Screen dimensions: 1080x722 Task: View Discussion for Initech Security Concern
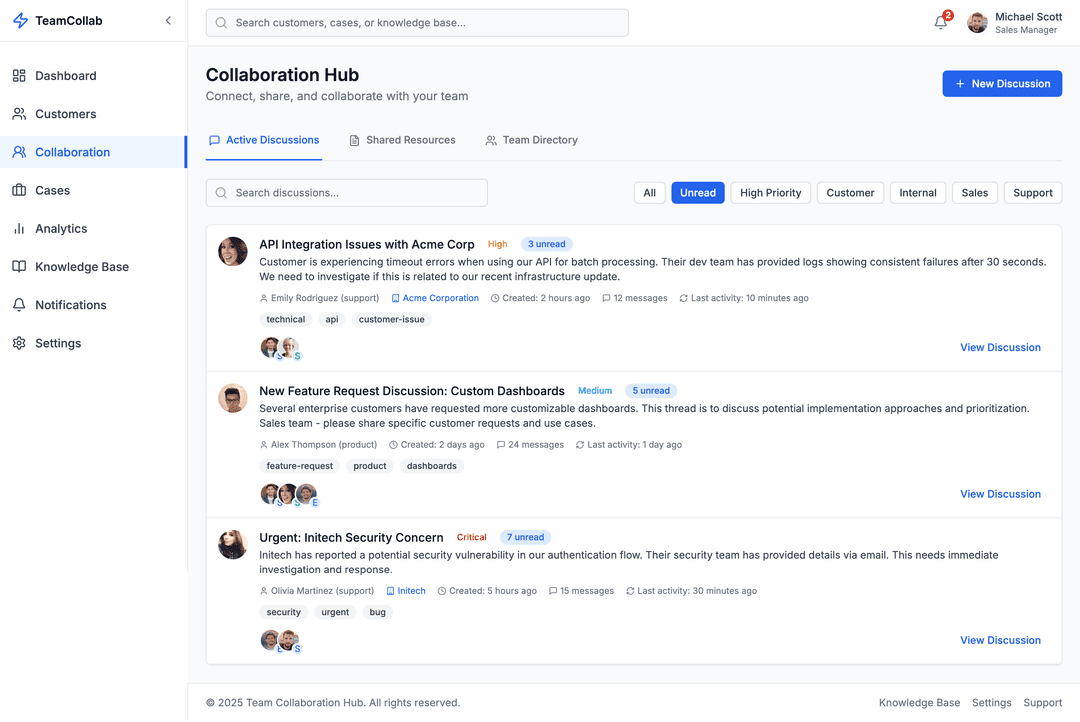(1000, 640)
